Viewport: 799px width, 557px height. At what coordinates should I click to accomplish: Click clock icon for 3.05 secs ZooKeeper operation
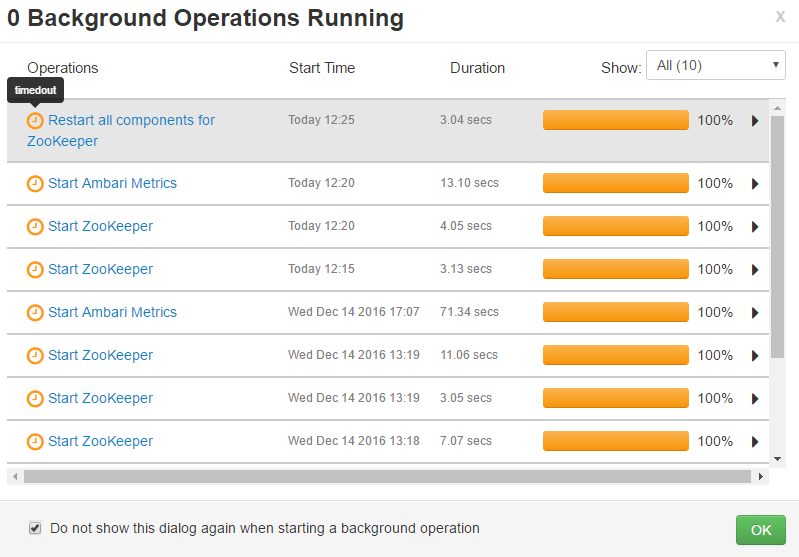pos(35,399)
